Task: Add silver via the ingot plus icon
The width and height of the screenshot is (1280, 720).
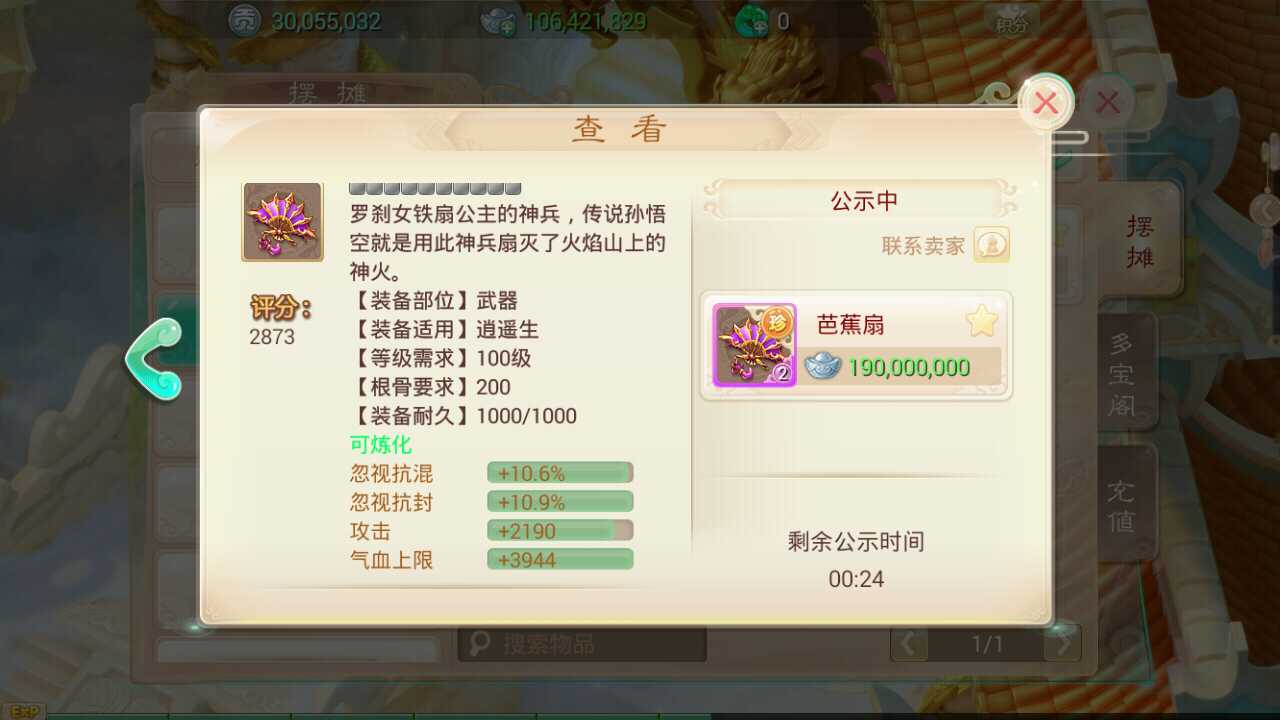Action: tap(499, 20)
